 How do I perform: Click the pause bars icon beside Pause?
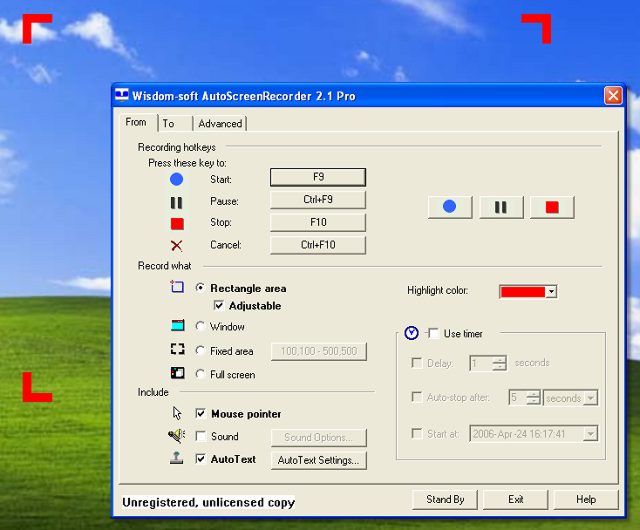click(x=176, y=203)
